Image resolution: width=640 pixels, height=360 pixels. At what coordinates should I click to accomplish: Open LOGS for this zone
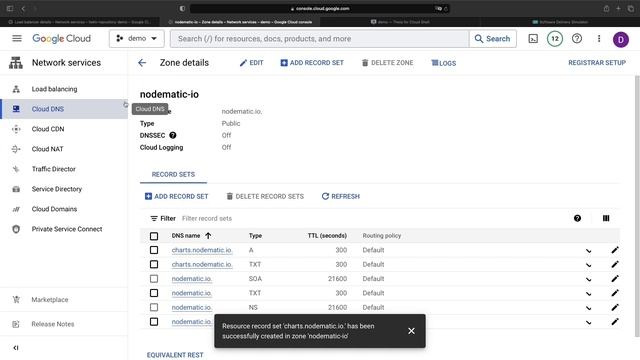[444, 63]
